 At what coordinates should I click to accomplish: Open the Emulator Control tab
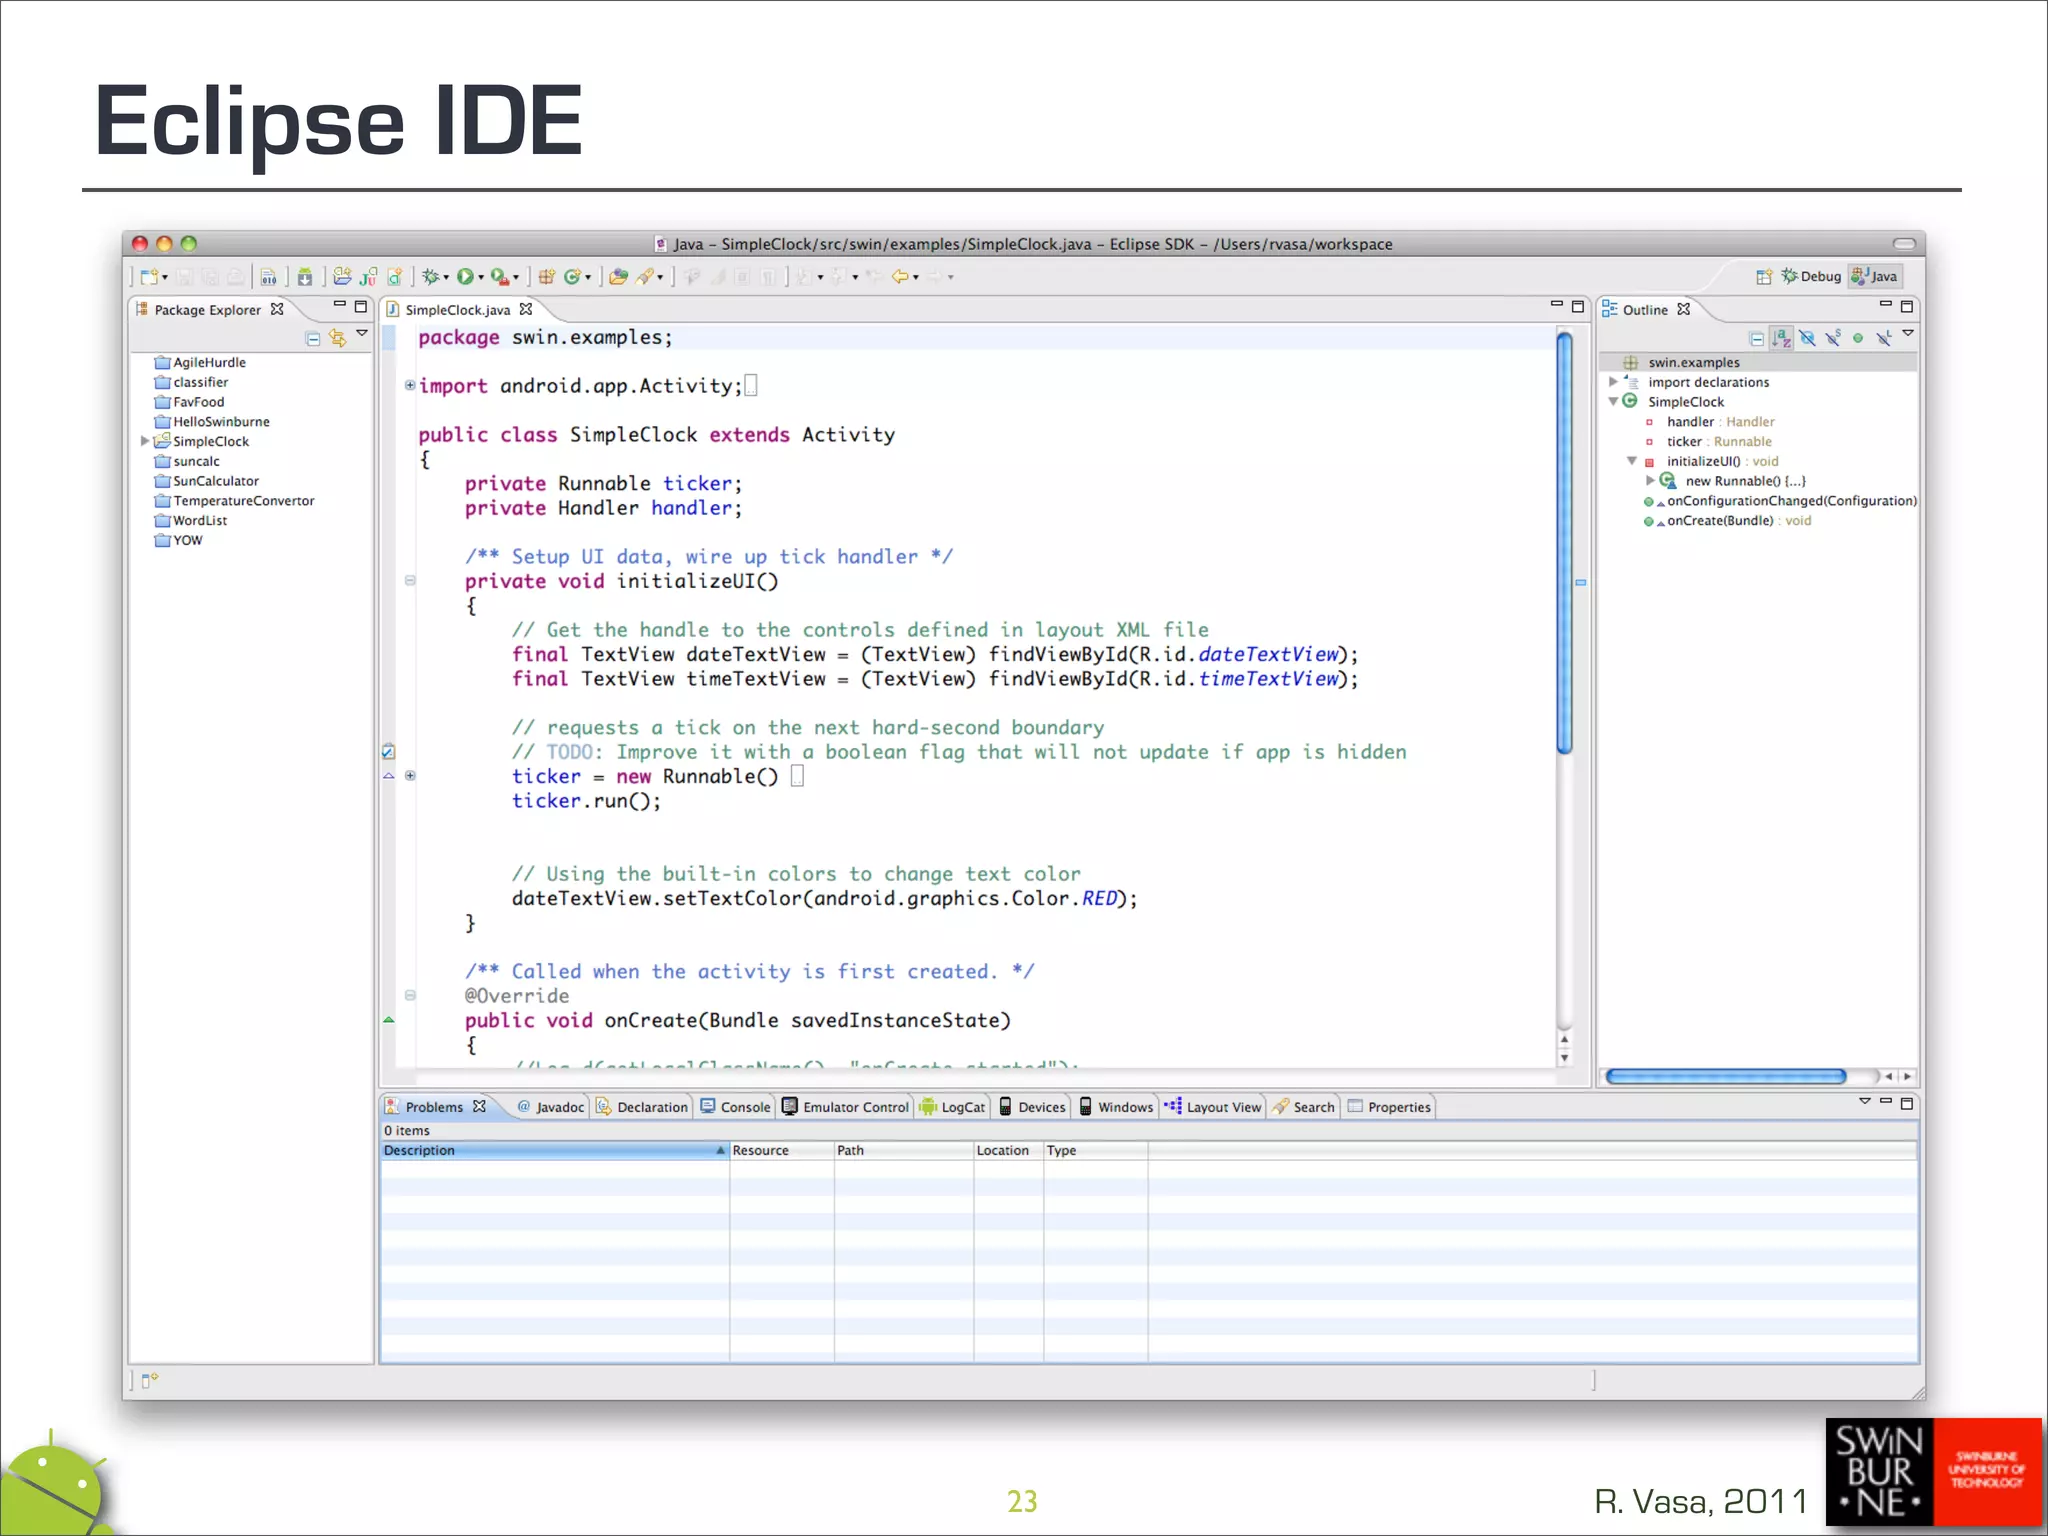coord(845,1107)
